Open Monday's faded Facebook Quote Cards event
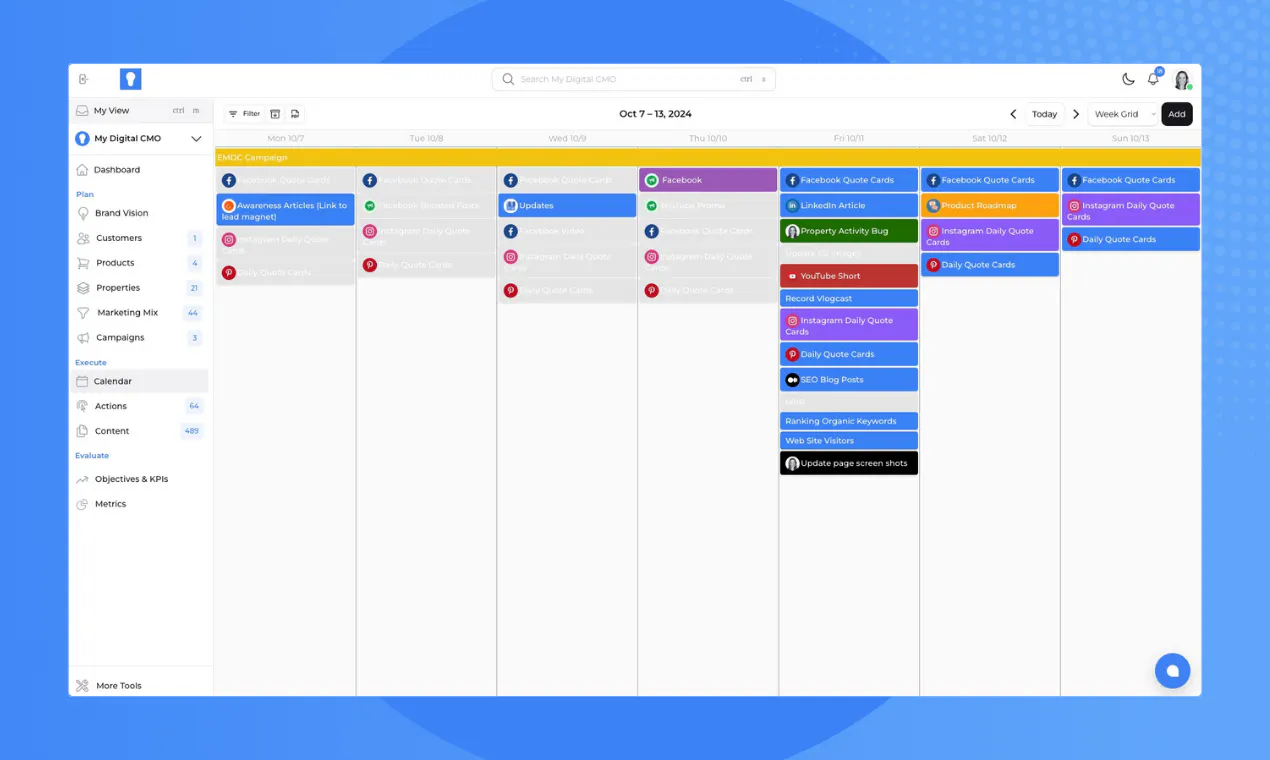 tap(286, 181)
